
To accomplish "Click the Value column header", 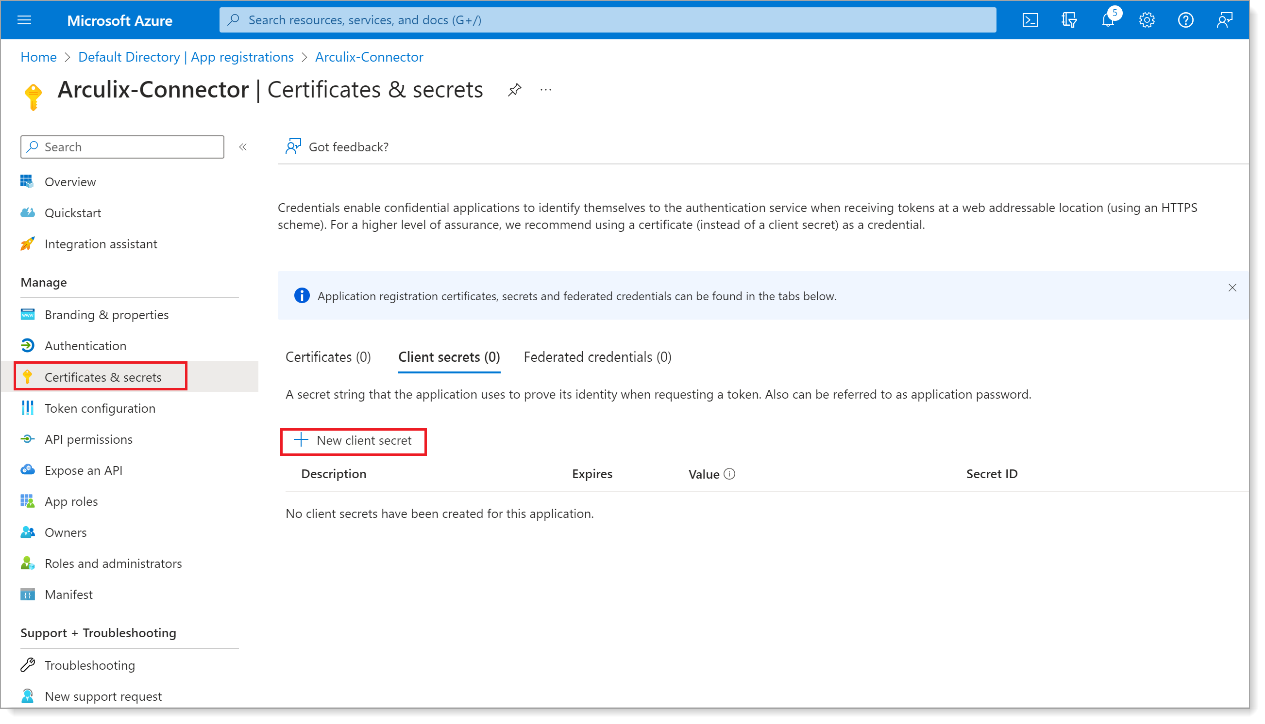I will coord(704,474).
